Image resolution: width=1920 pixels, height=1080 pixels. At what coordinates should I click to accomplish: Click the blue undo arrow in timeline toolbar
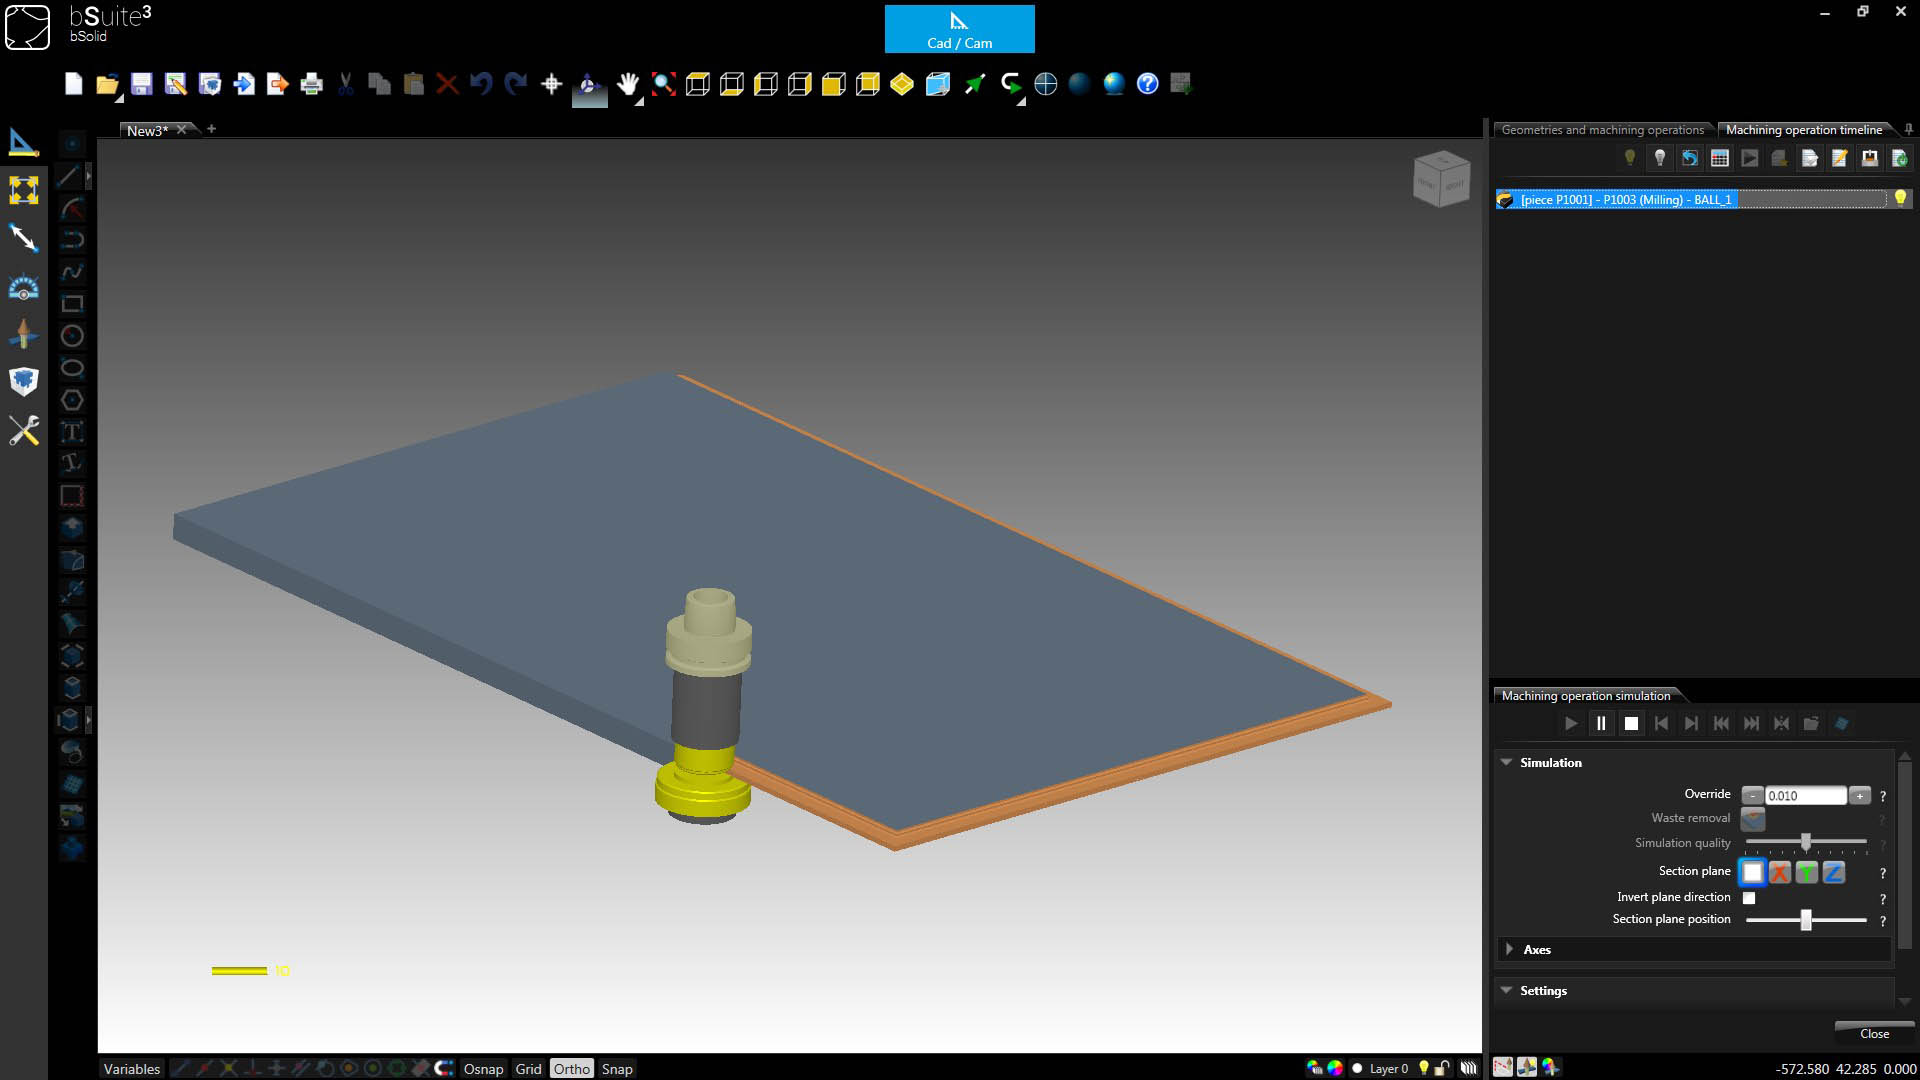pos(1689,158)
